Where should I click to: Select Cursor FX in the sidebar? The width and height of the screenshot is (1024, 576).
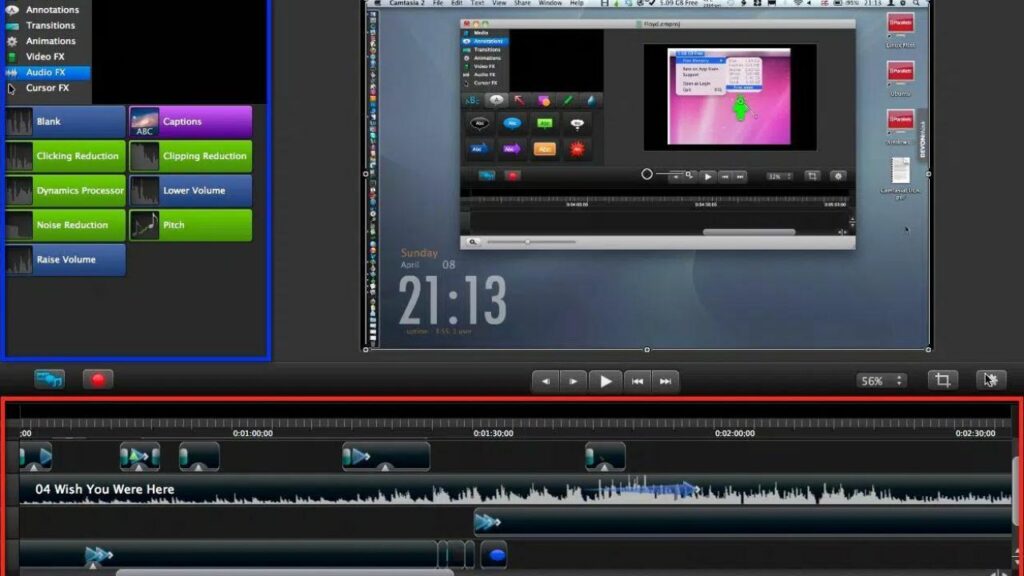click(x=47, y=88)
